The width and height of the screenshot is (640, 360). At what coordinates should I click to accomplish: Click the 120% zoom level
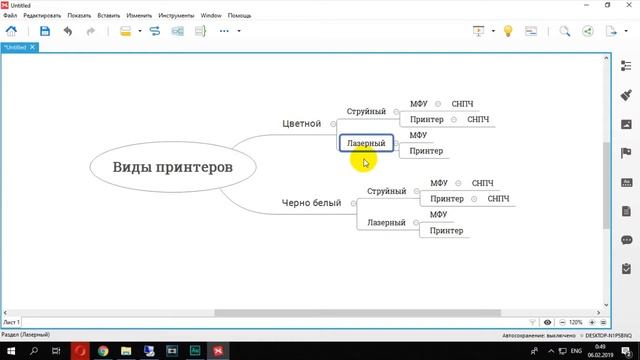(576, 322)
